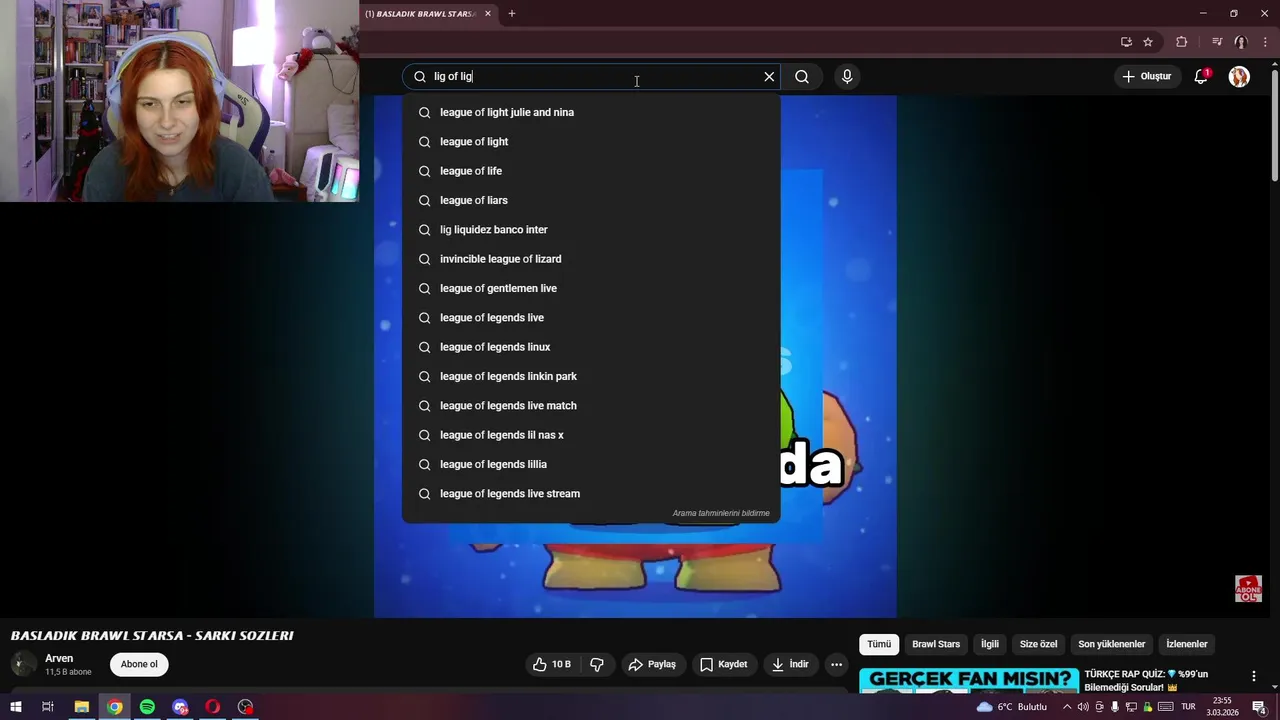1280x720 pixels.
Task: Download video with İndir button
Action: 791,664
